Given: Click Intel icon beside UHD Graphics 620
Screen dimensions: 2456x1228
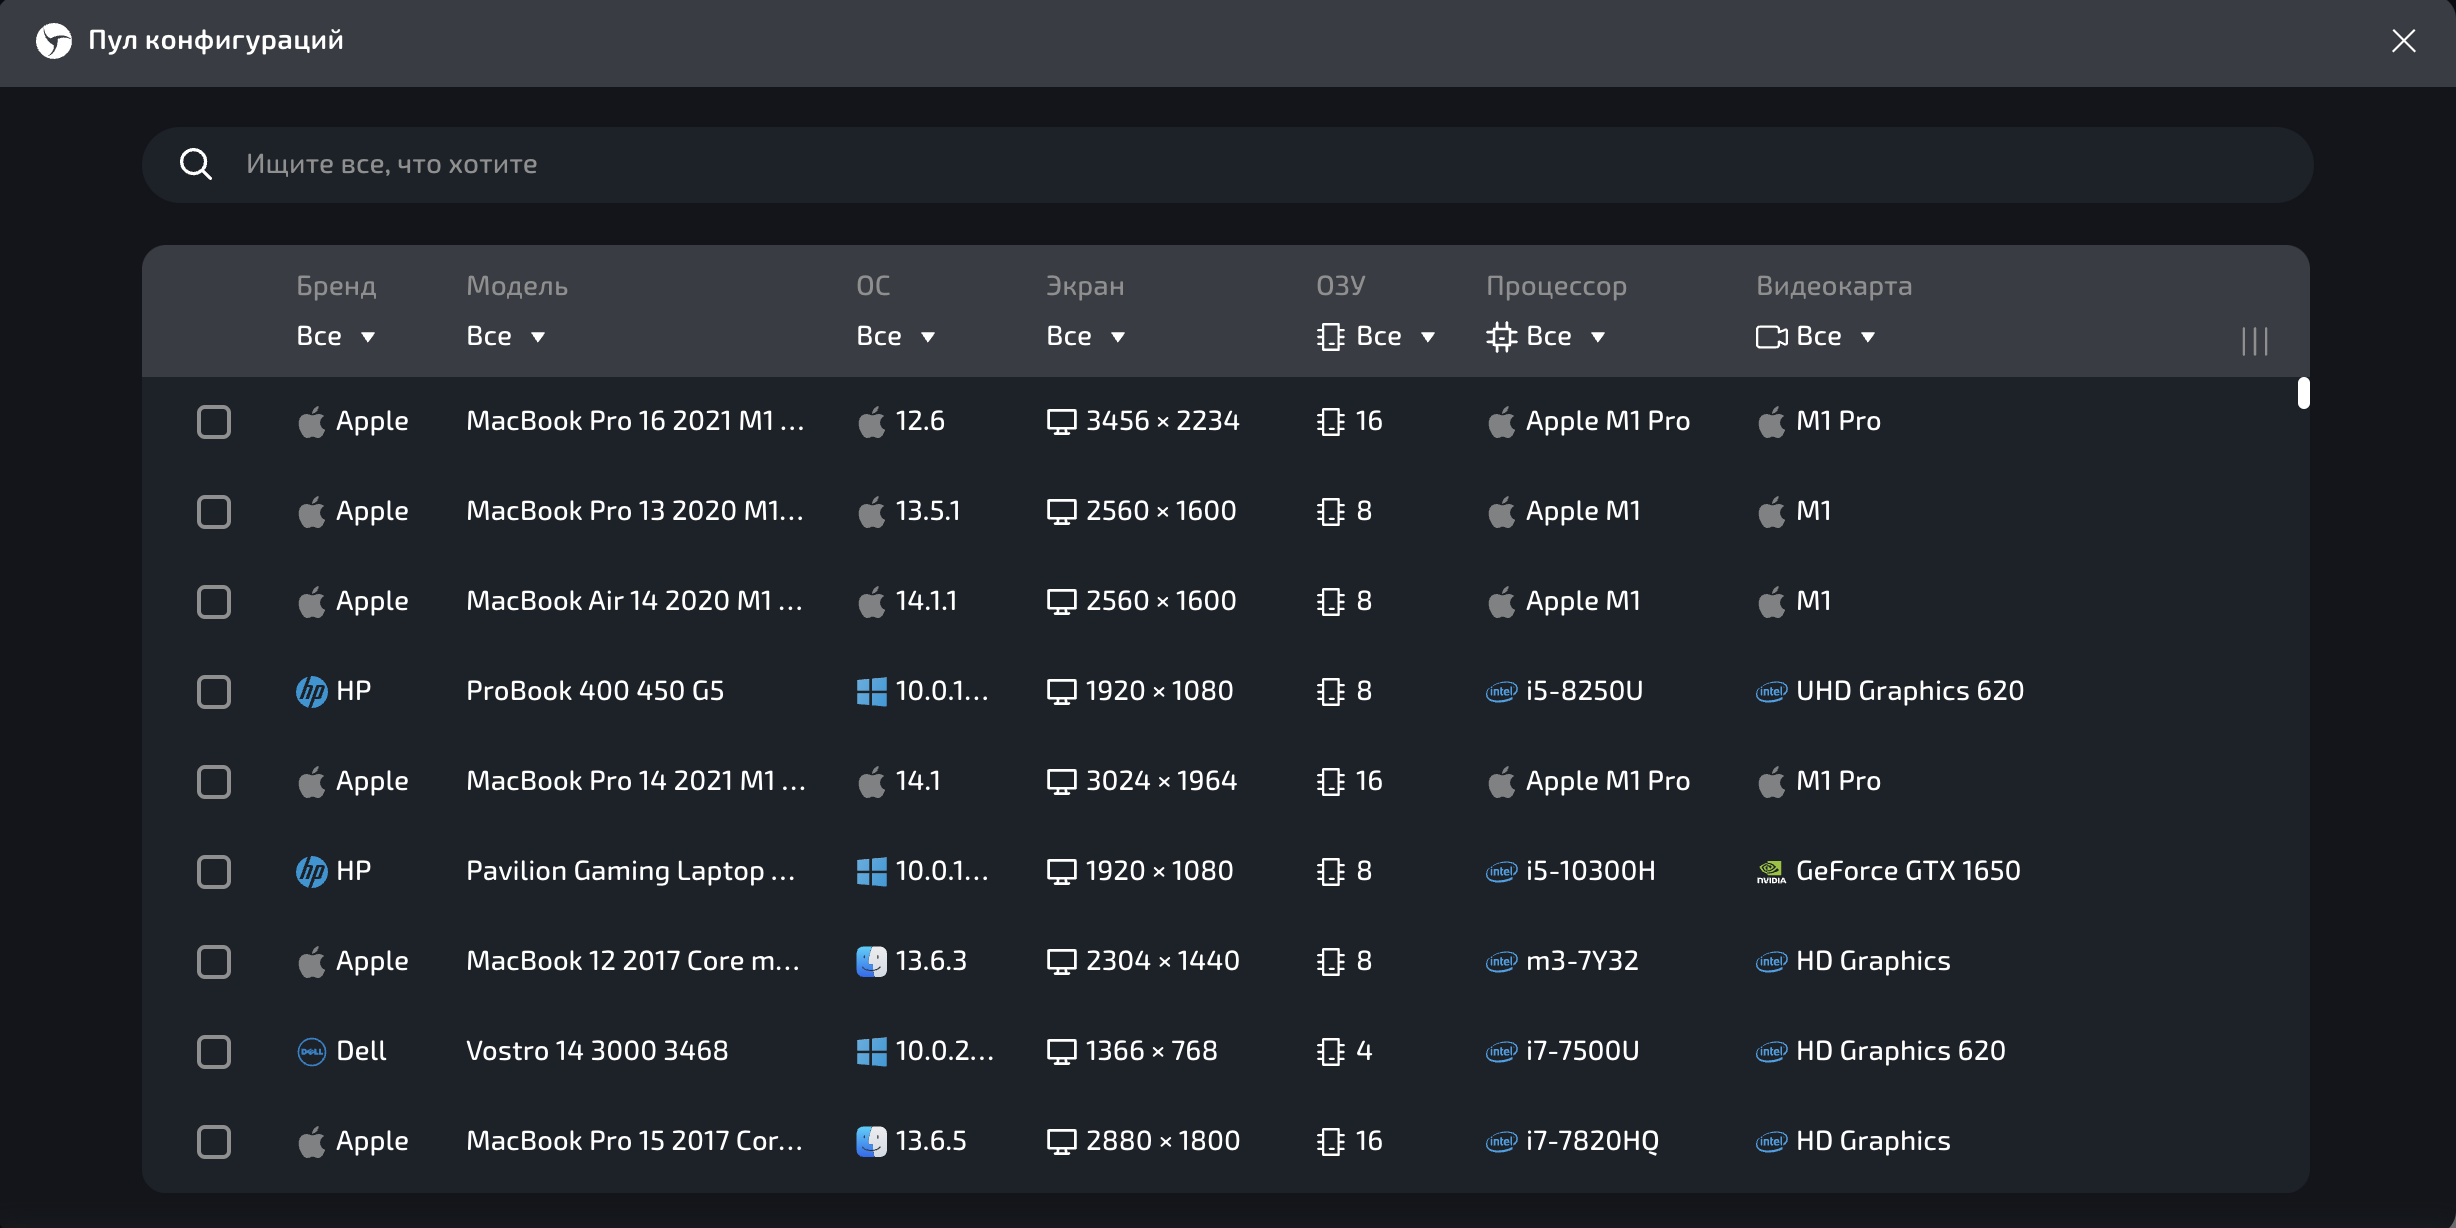Looking at the screenshot, I should (1771, 691).
